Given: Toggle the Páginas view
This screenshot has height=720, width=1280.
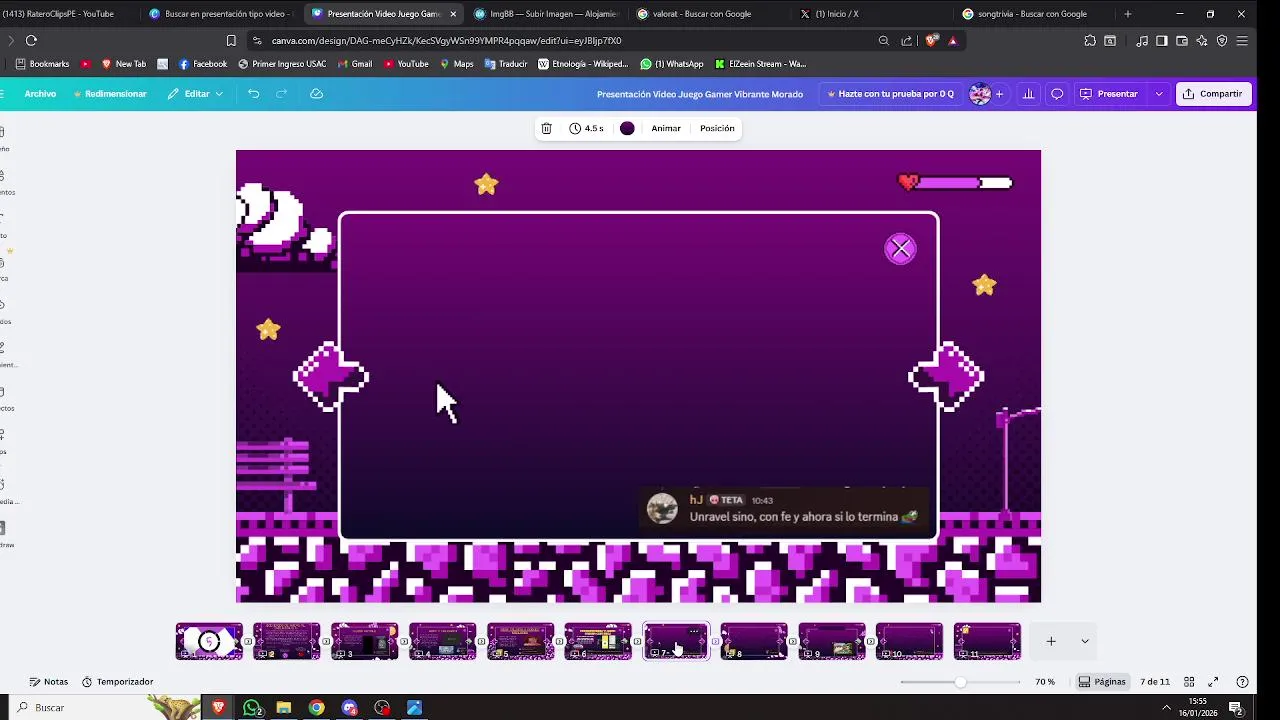Looking at the screenshot, I should (1102, 682).
